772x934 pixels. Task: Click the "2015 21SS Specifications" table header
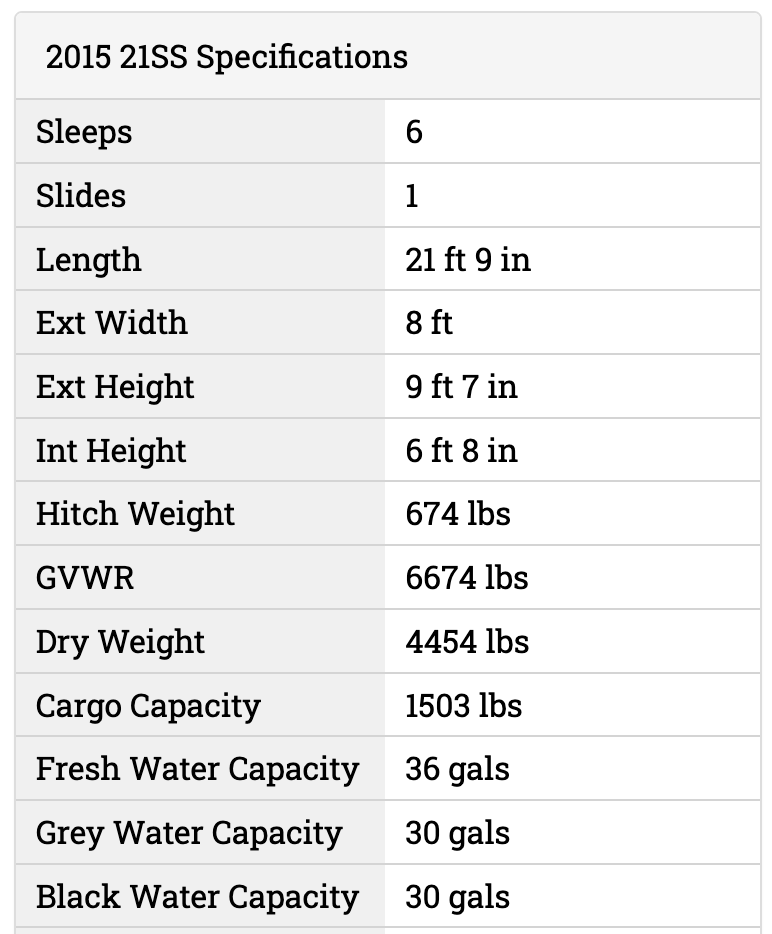pos(227,57)
